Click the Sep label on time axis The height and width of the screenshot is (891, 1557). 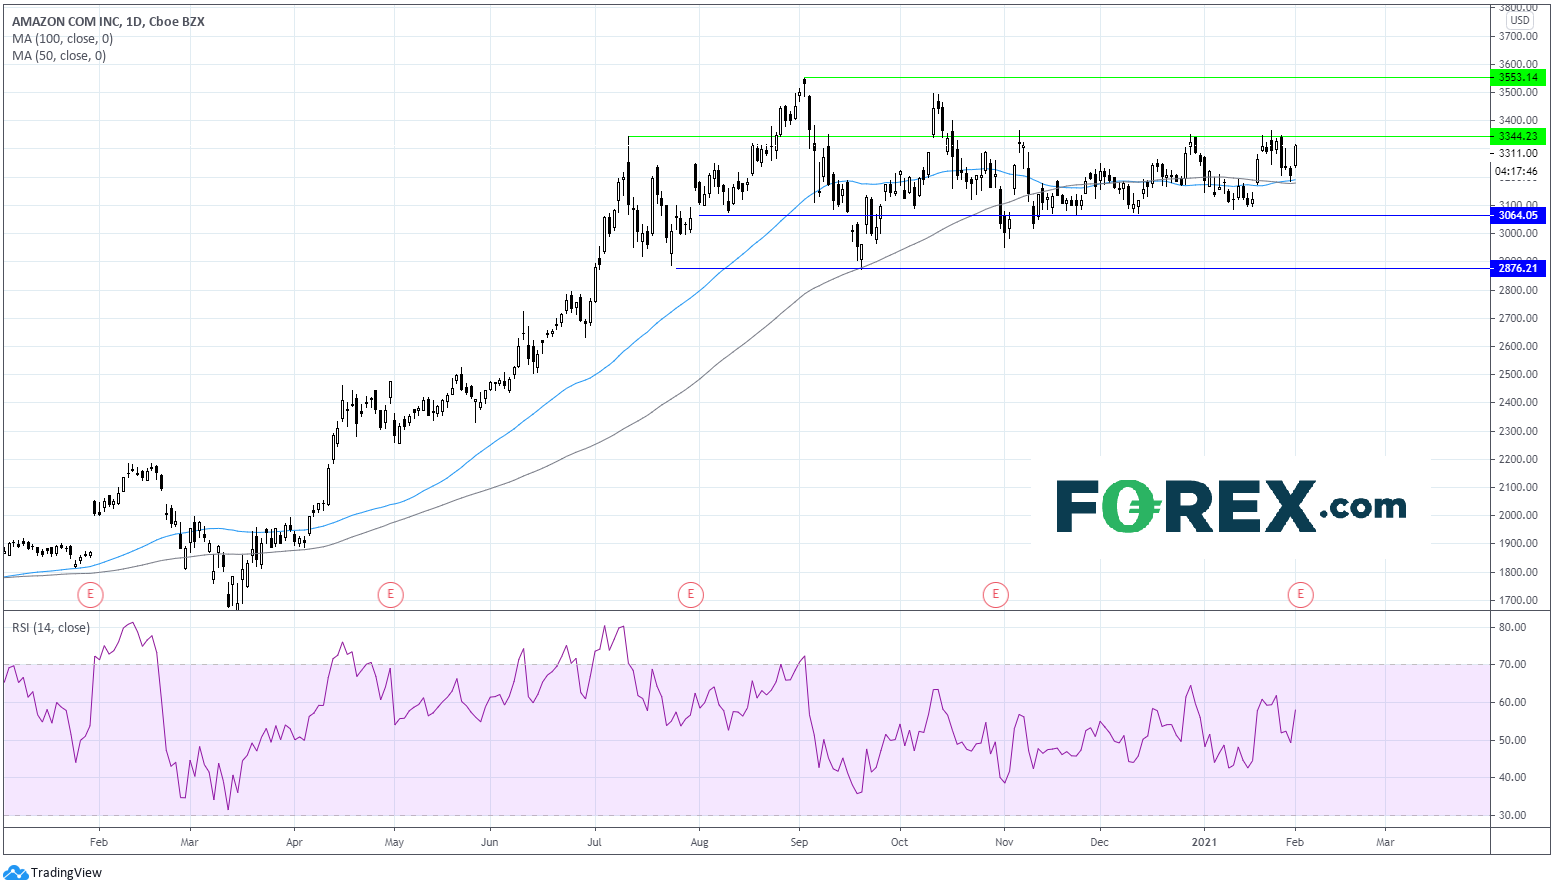pyautogui.click(x=799, y=842)
